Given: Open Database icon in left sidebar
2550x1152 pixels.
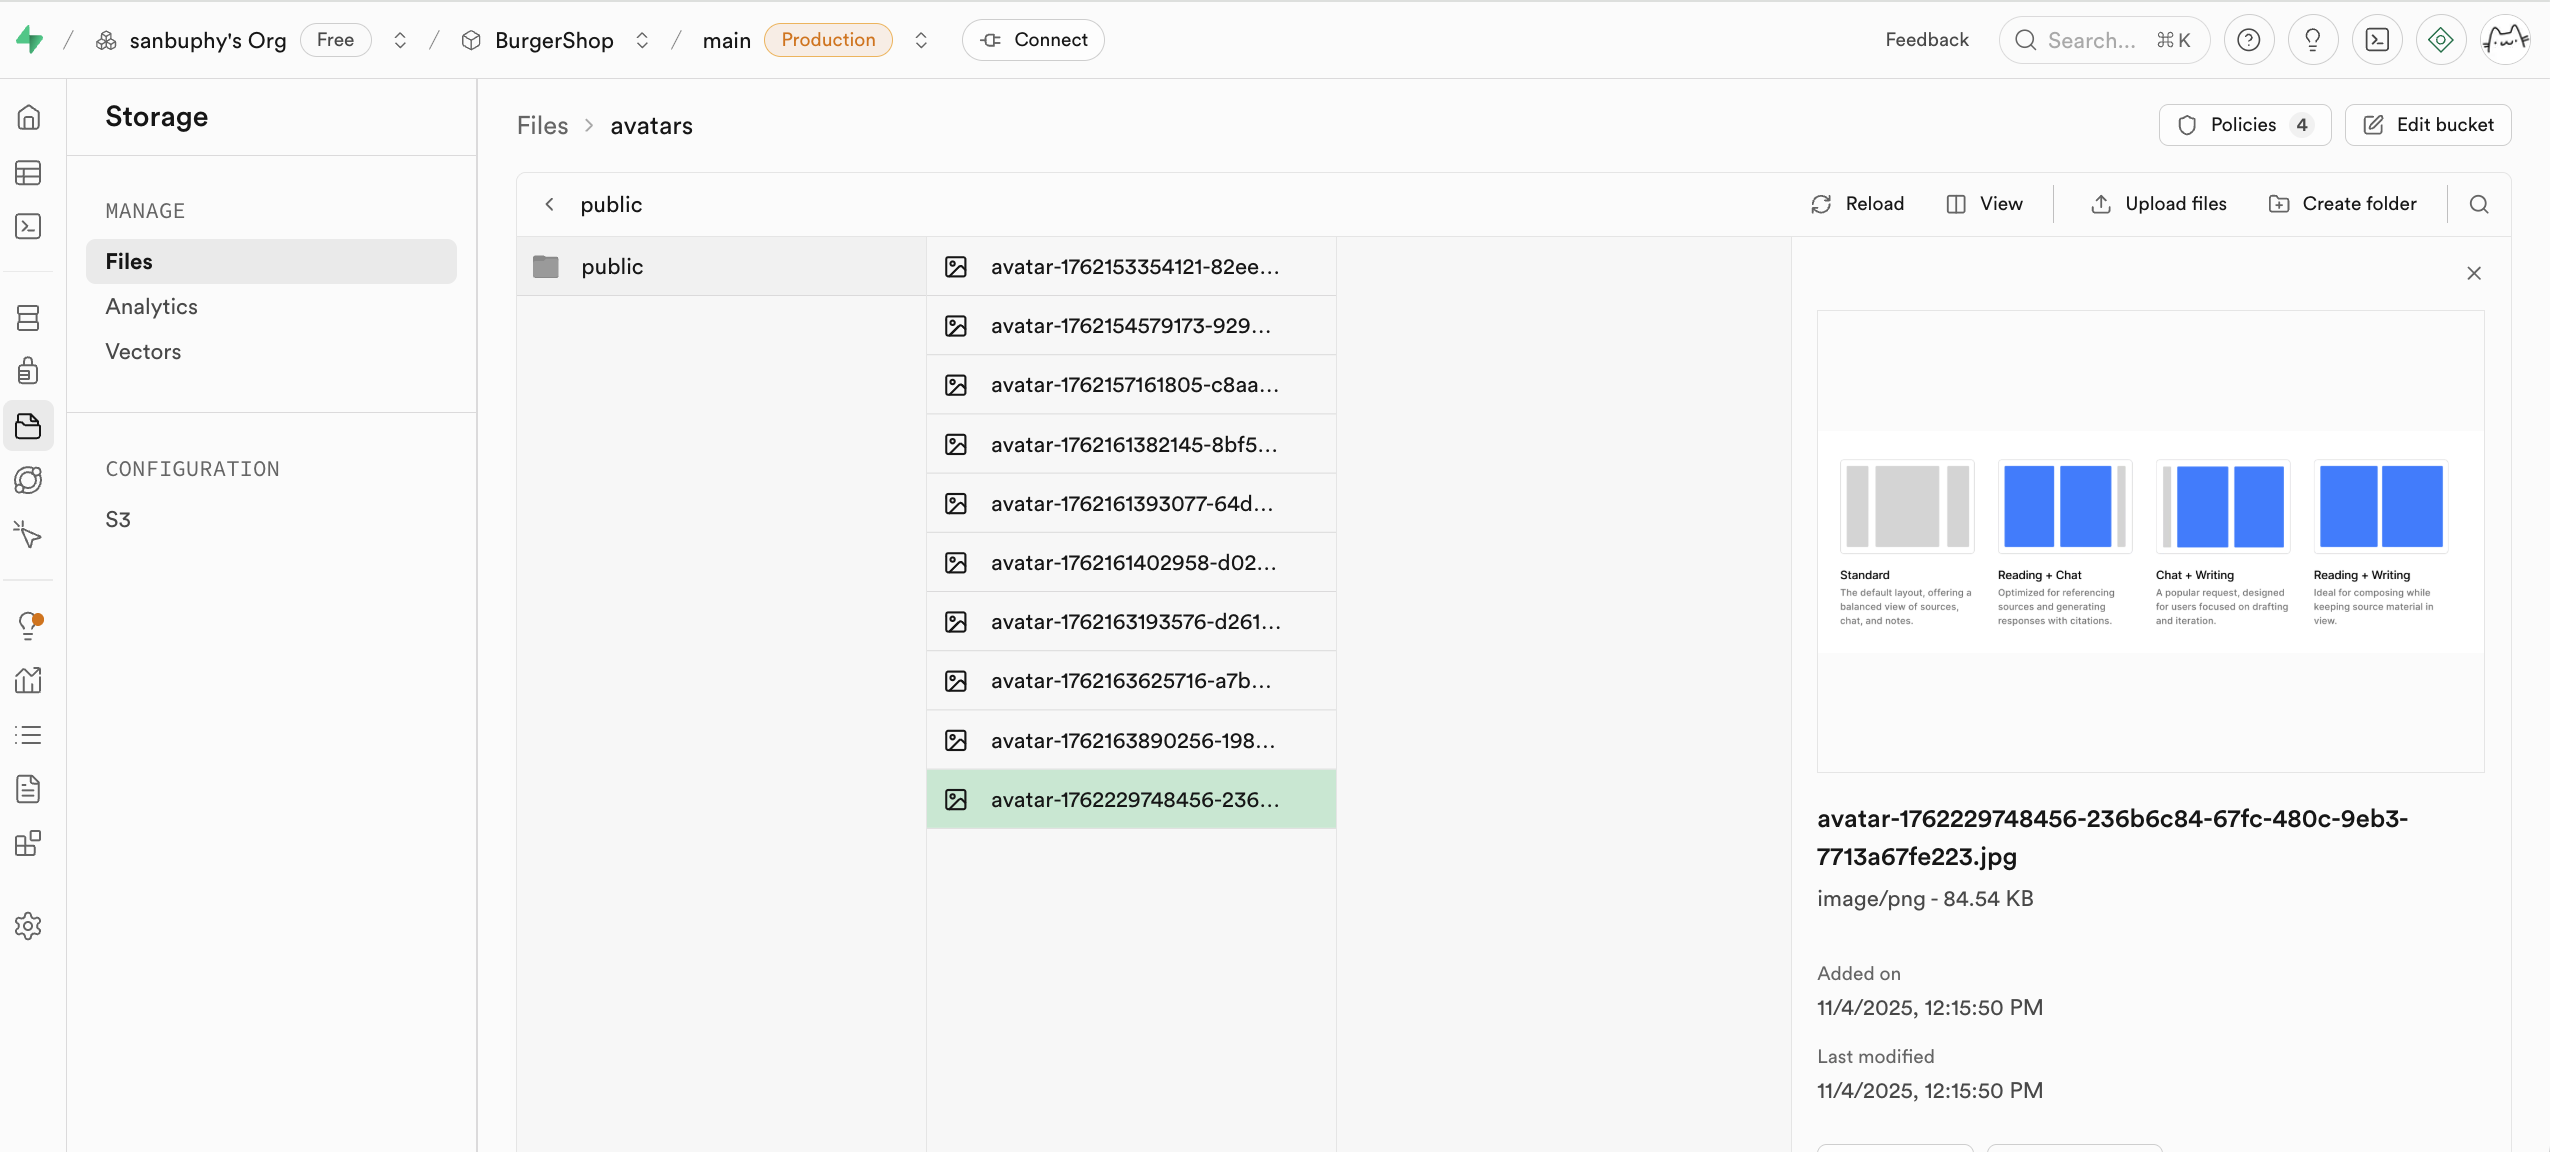Looking at the screenshot, I should [x=28, y=318].
